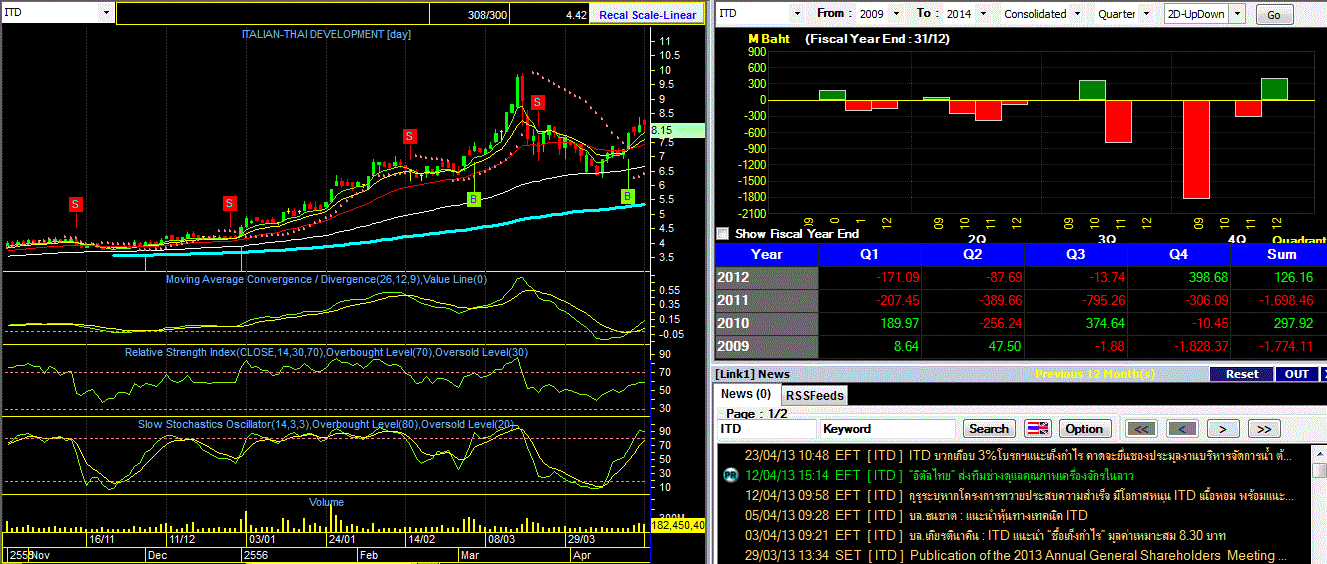Click the ITD symbol field in news search
The height and width of the screenshot is (564, 1327).
766,429
